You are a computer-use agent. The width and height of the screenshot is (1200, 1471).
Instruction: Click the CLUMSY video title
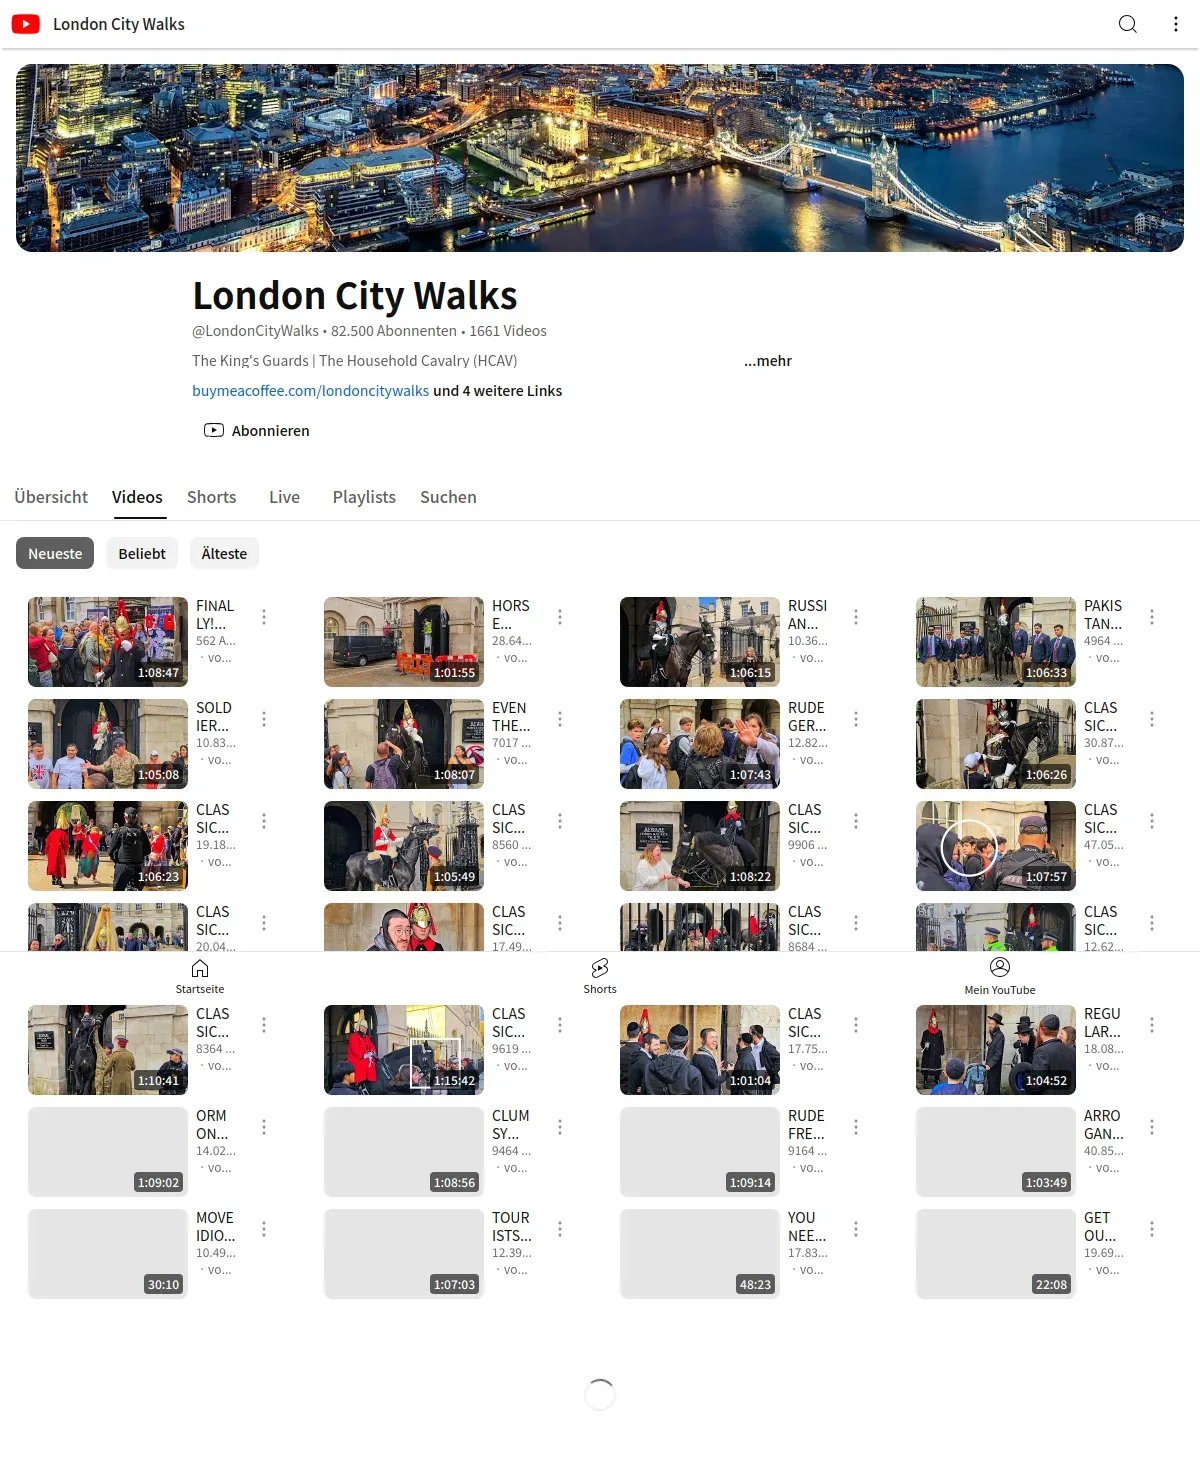pos(511,1125)
